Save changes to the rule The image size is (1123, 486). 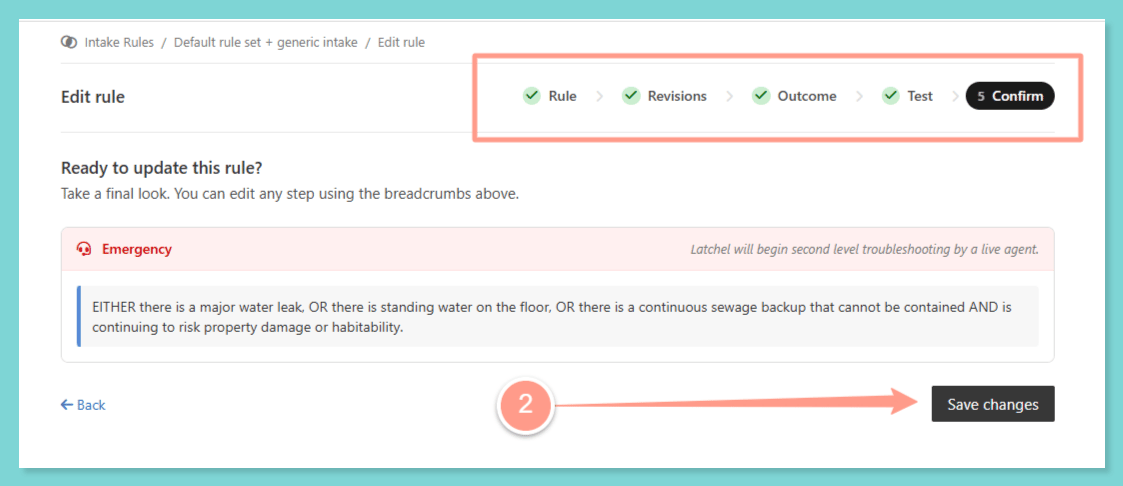[993, 404]
